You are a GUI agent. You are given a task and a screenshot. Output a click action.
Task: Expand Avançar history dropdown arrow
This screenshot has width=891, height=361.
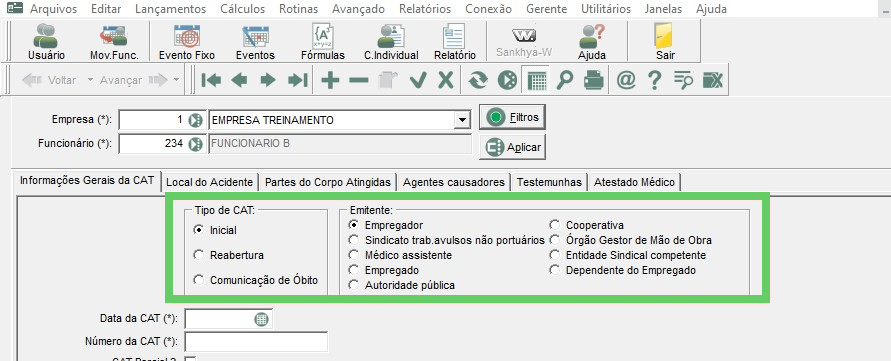(x=176, y=80)
